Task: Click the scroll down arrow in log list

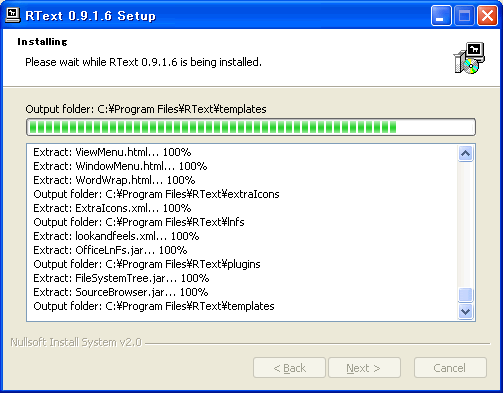Action: pyautogui.click(x=465, y=311)
